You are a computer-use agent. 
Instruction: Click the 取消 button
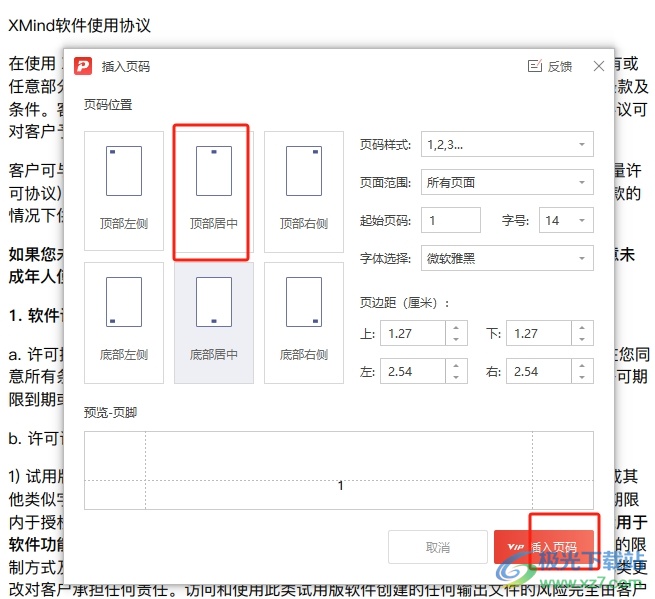pyautogui.click(x=438, y=547)
